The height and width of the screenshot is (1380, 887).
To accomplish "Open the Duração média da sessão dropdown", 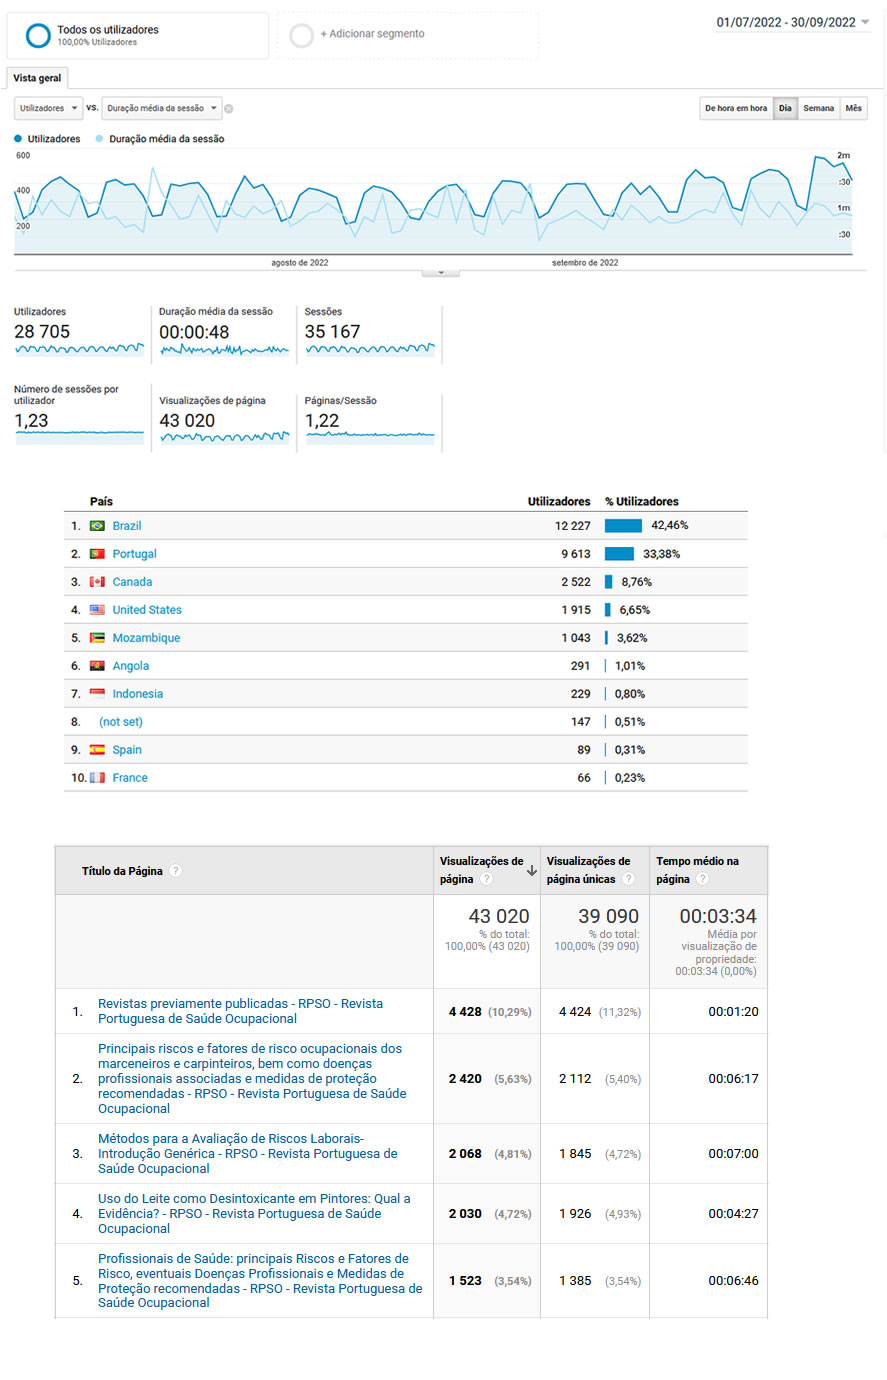I will pos(161,108).
